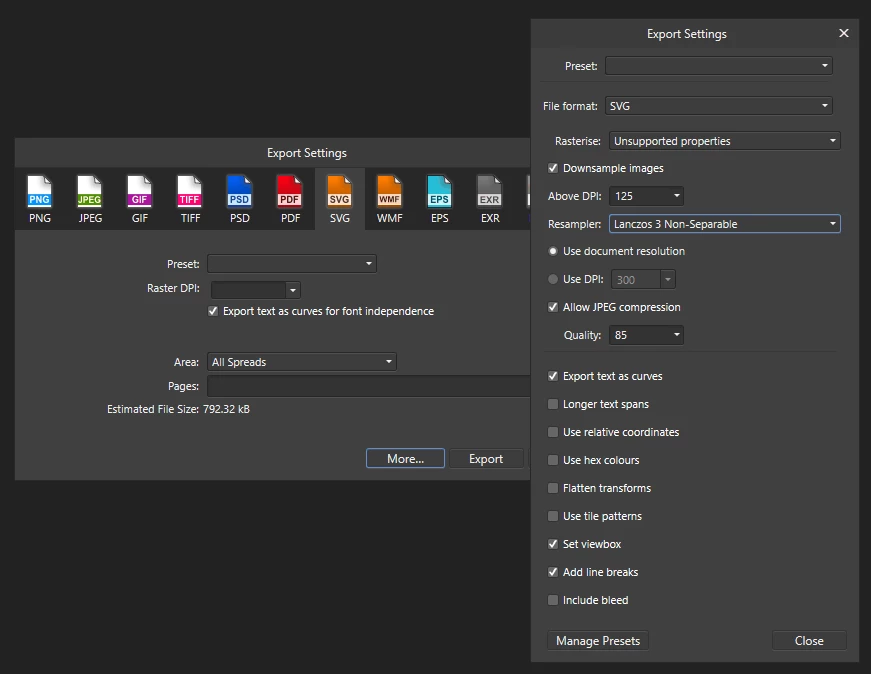
Task: Toggle Export text as curves for font independence
Action: pos(213,311)
